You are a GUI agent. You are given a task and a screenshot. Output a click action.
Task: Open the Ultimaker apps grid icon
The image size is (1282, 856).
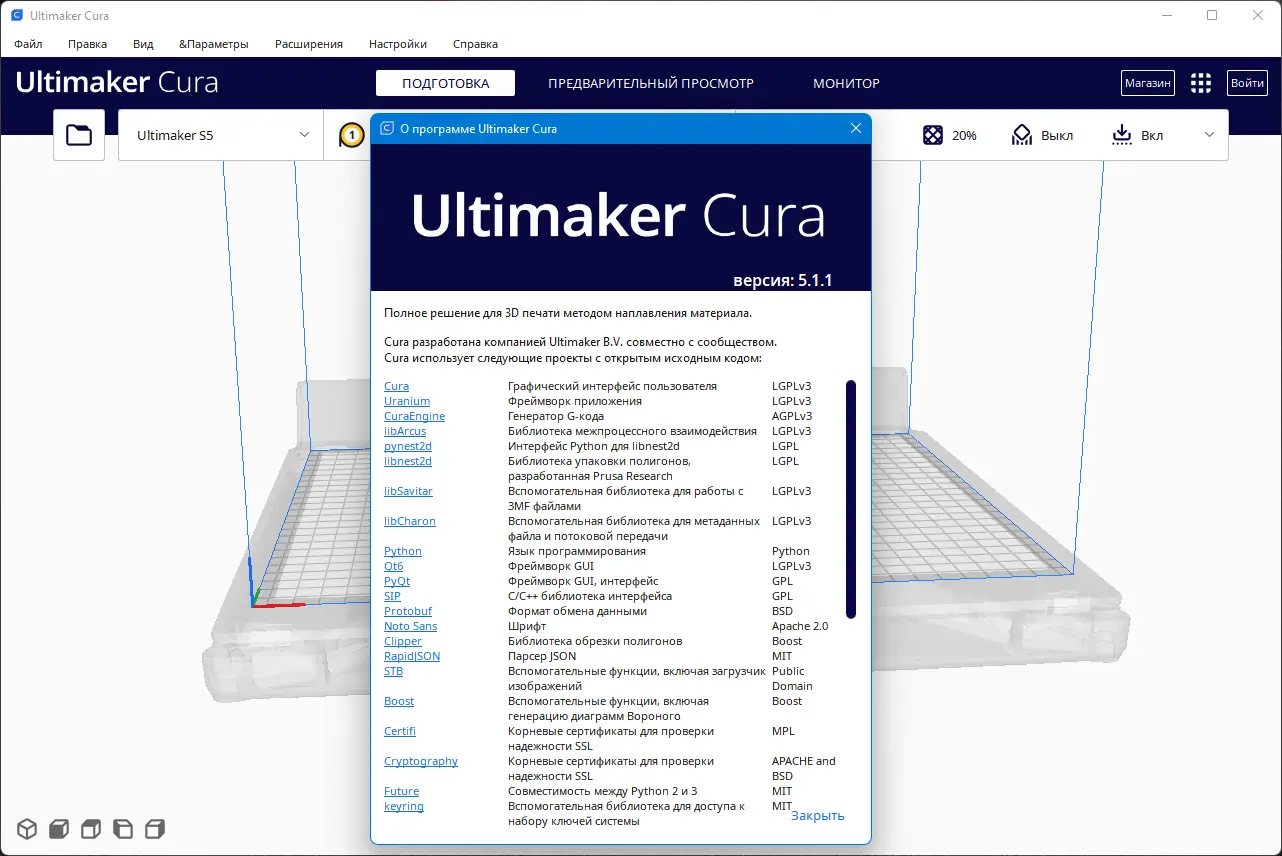tap(1200, 83)
